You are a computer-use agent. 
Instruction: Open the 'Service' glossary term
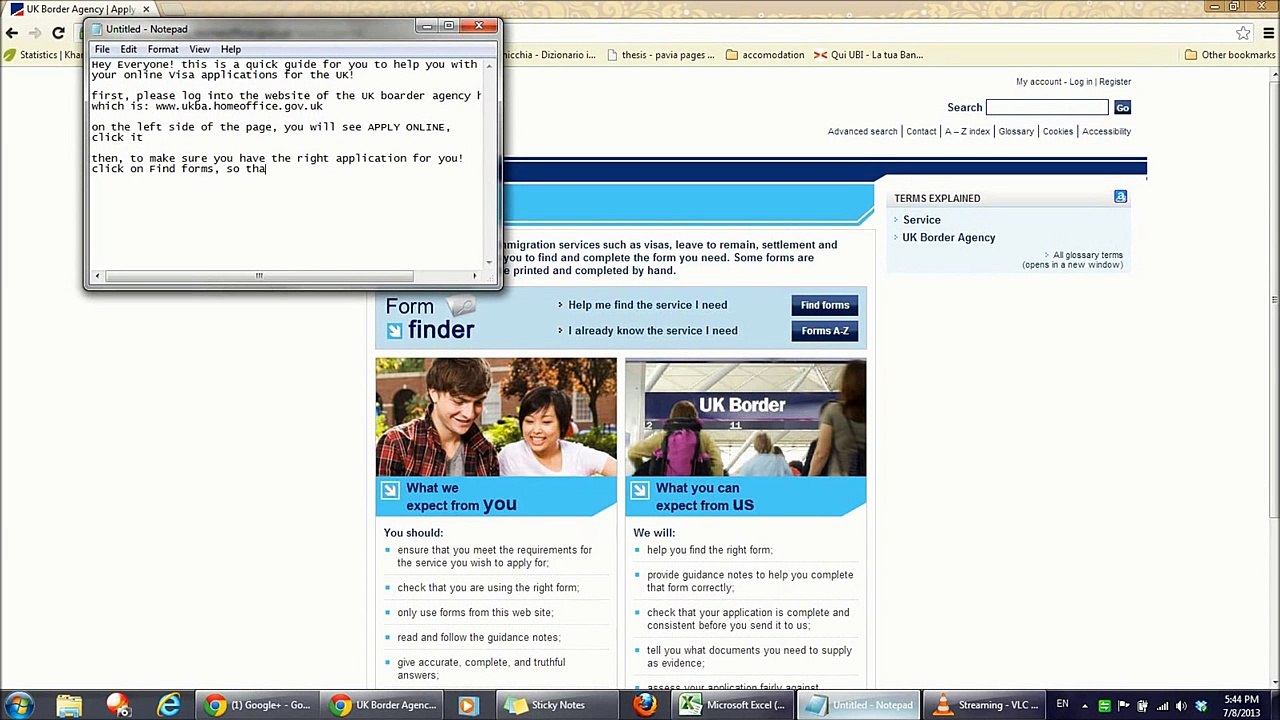click(x=922, y=220)
